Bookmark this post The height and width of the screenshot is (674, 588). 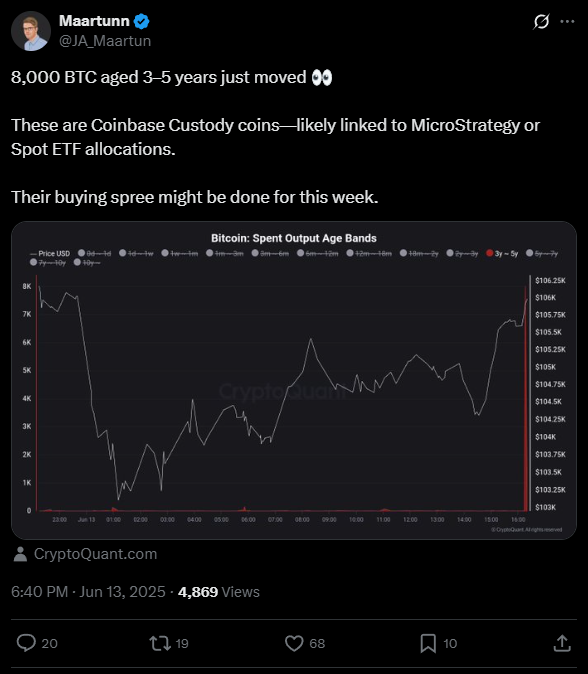[x=428, y=643]
